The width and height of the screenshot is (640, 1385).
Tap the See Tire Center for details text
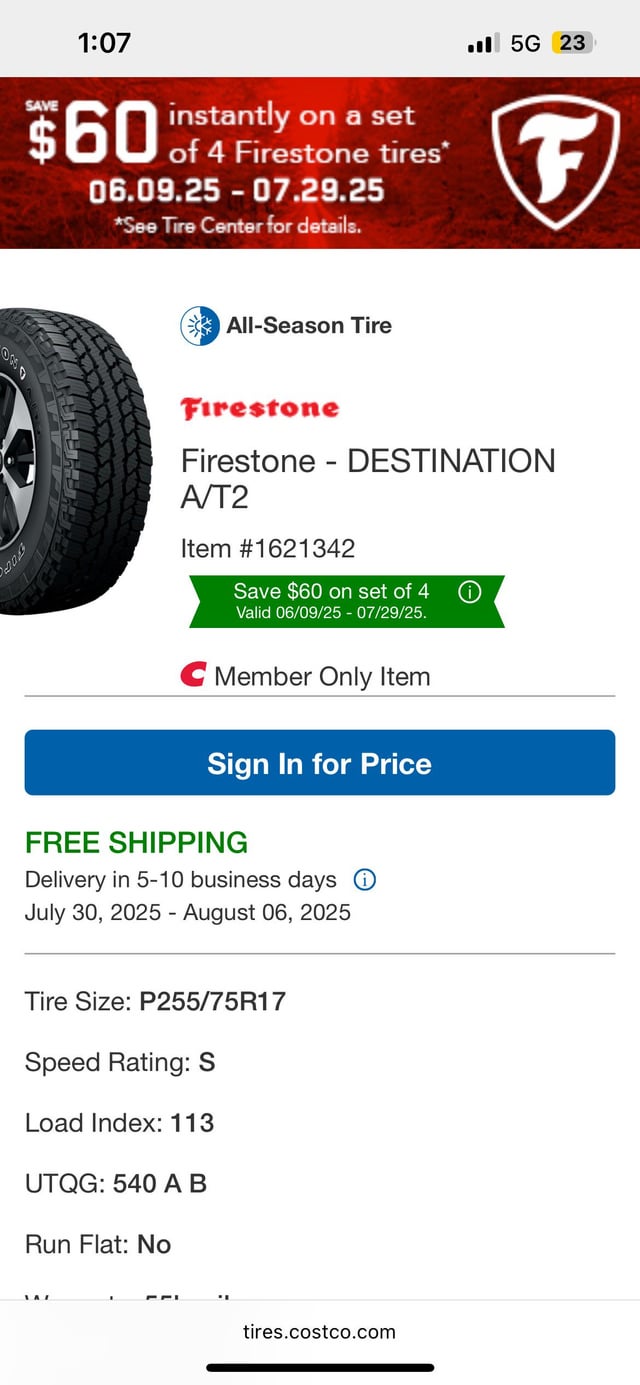[238, 226]
